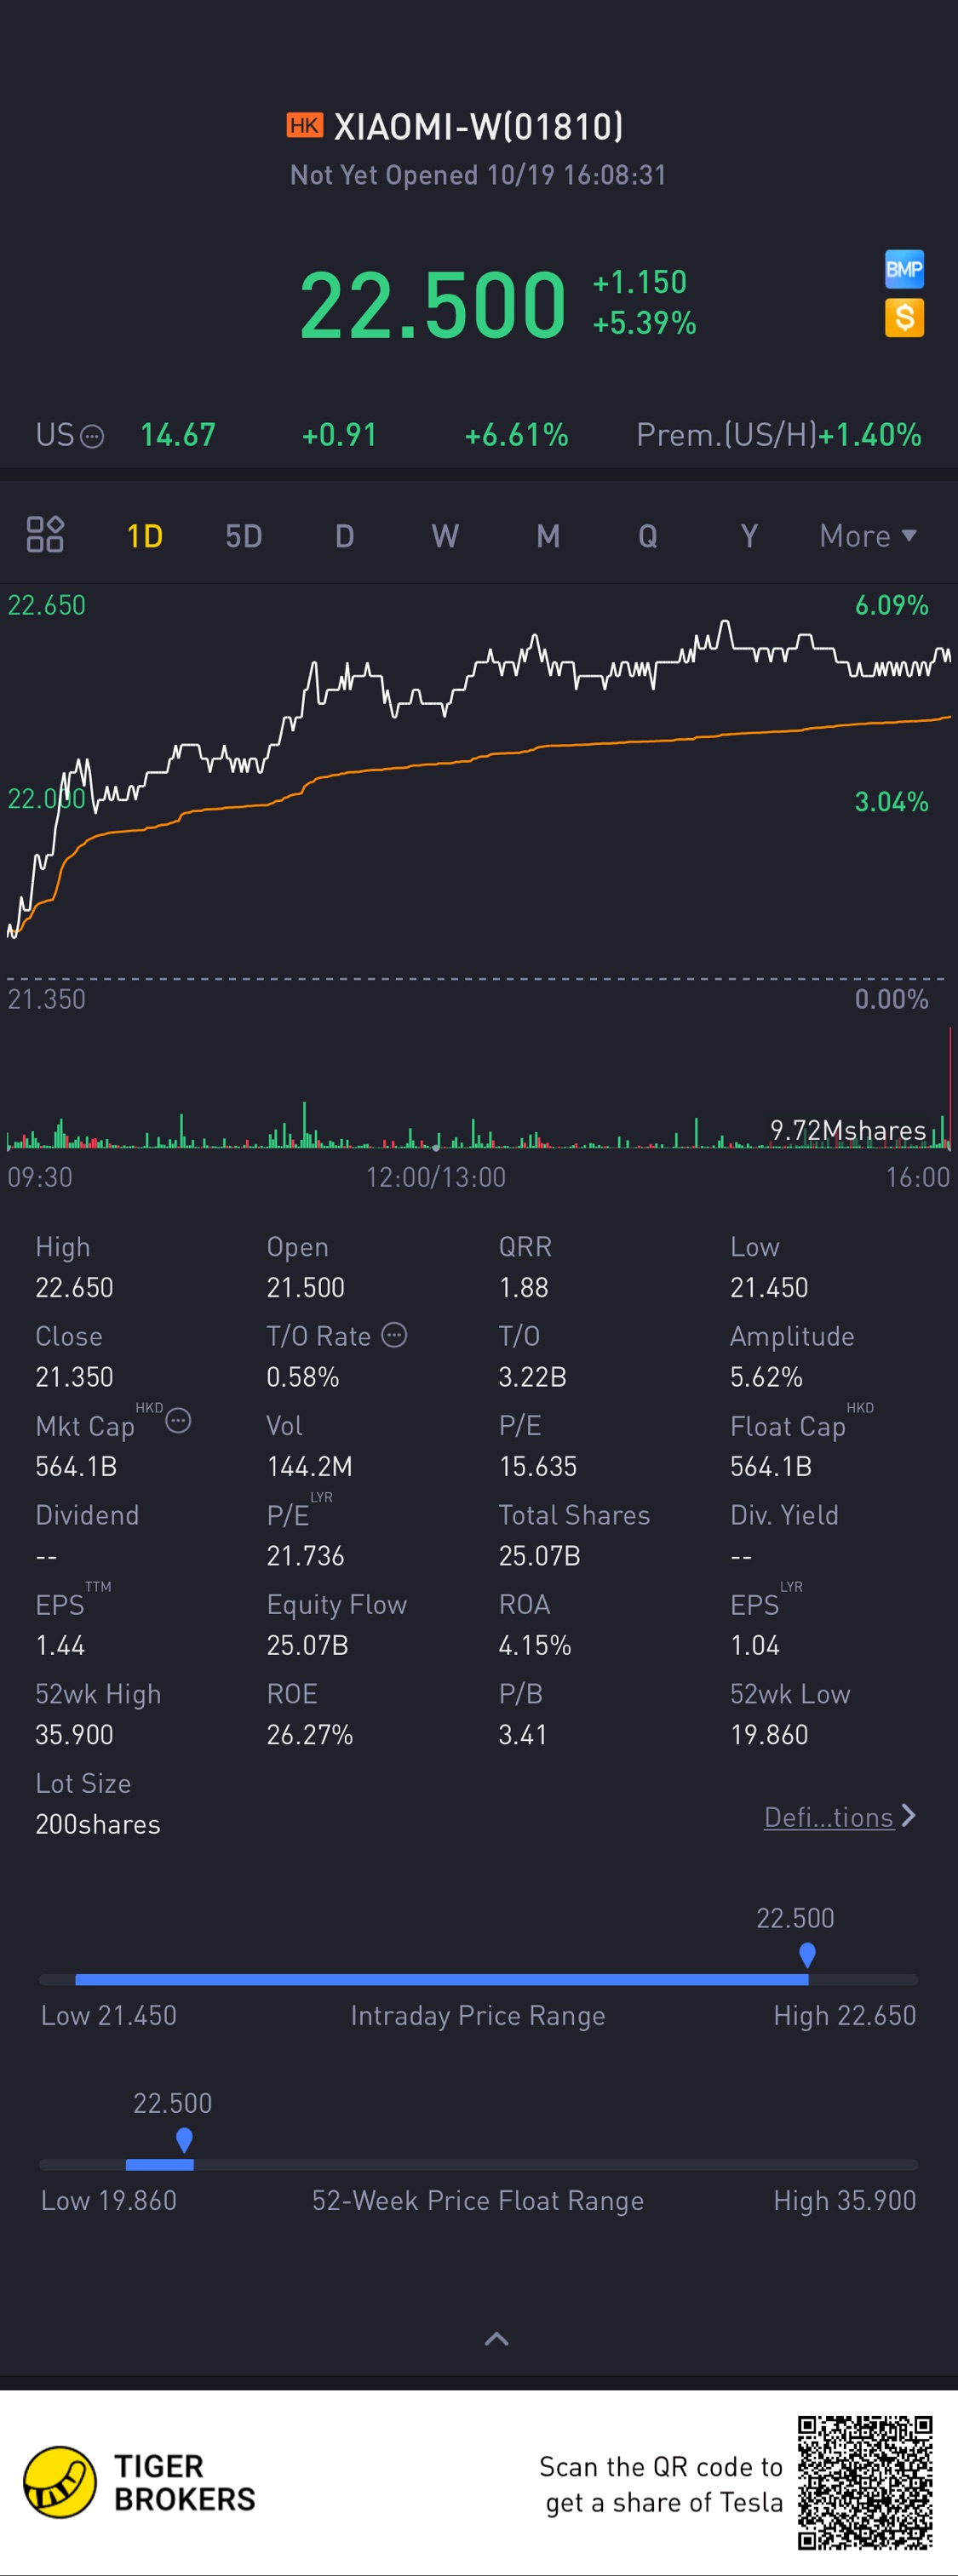Tap the orange HK market badge
Viewport: 958px width, 2576px height.
(x=304, y=125)
